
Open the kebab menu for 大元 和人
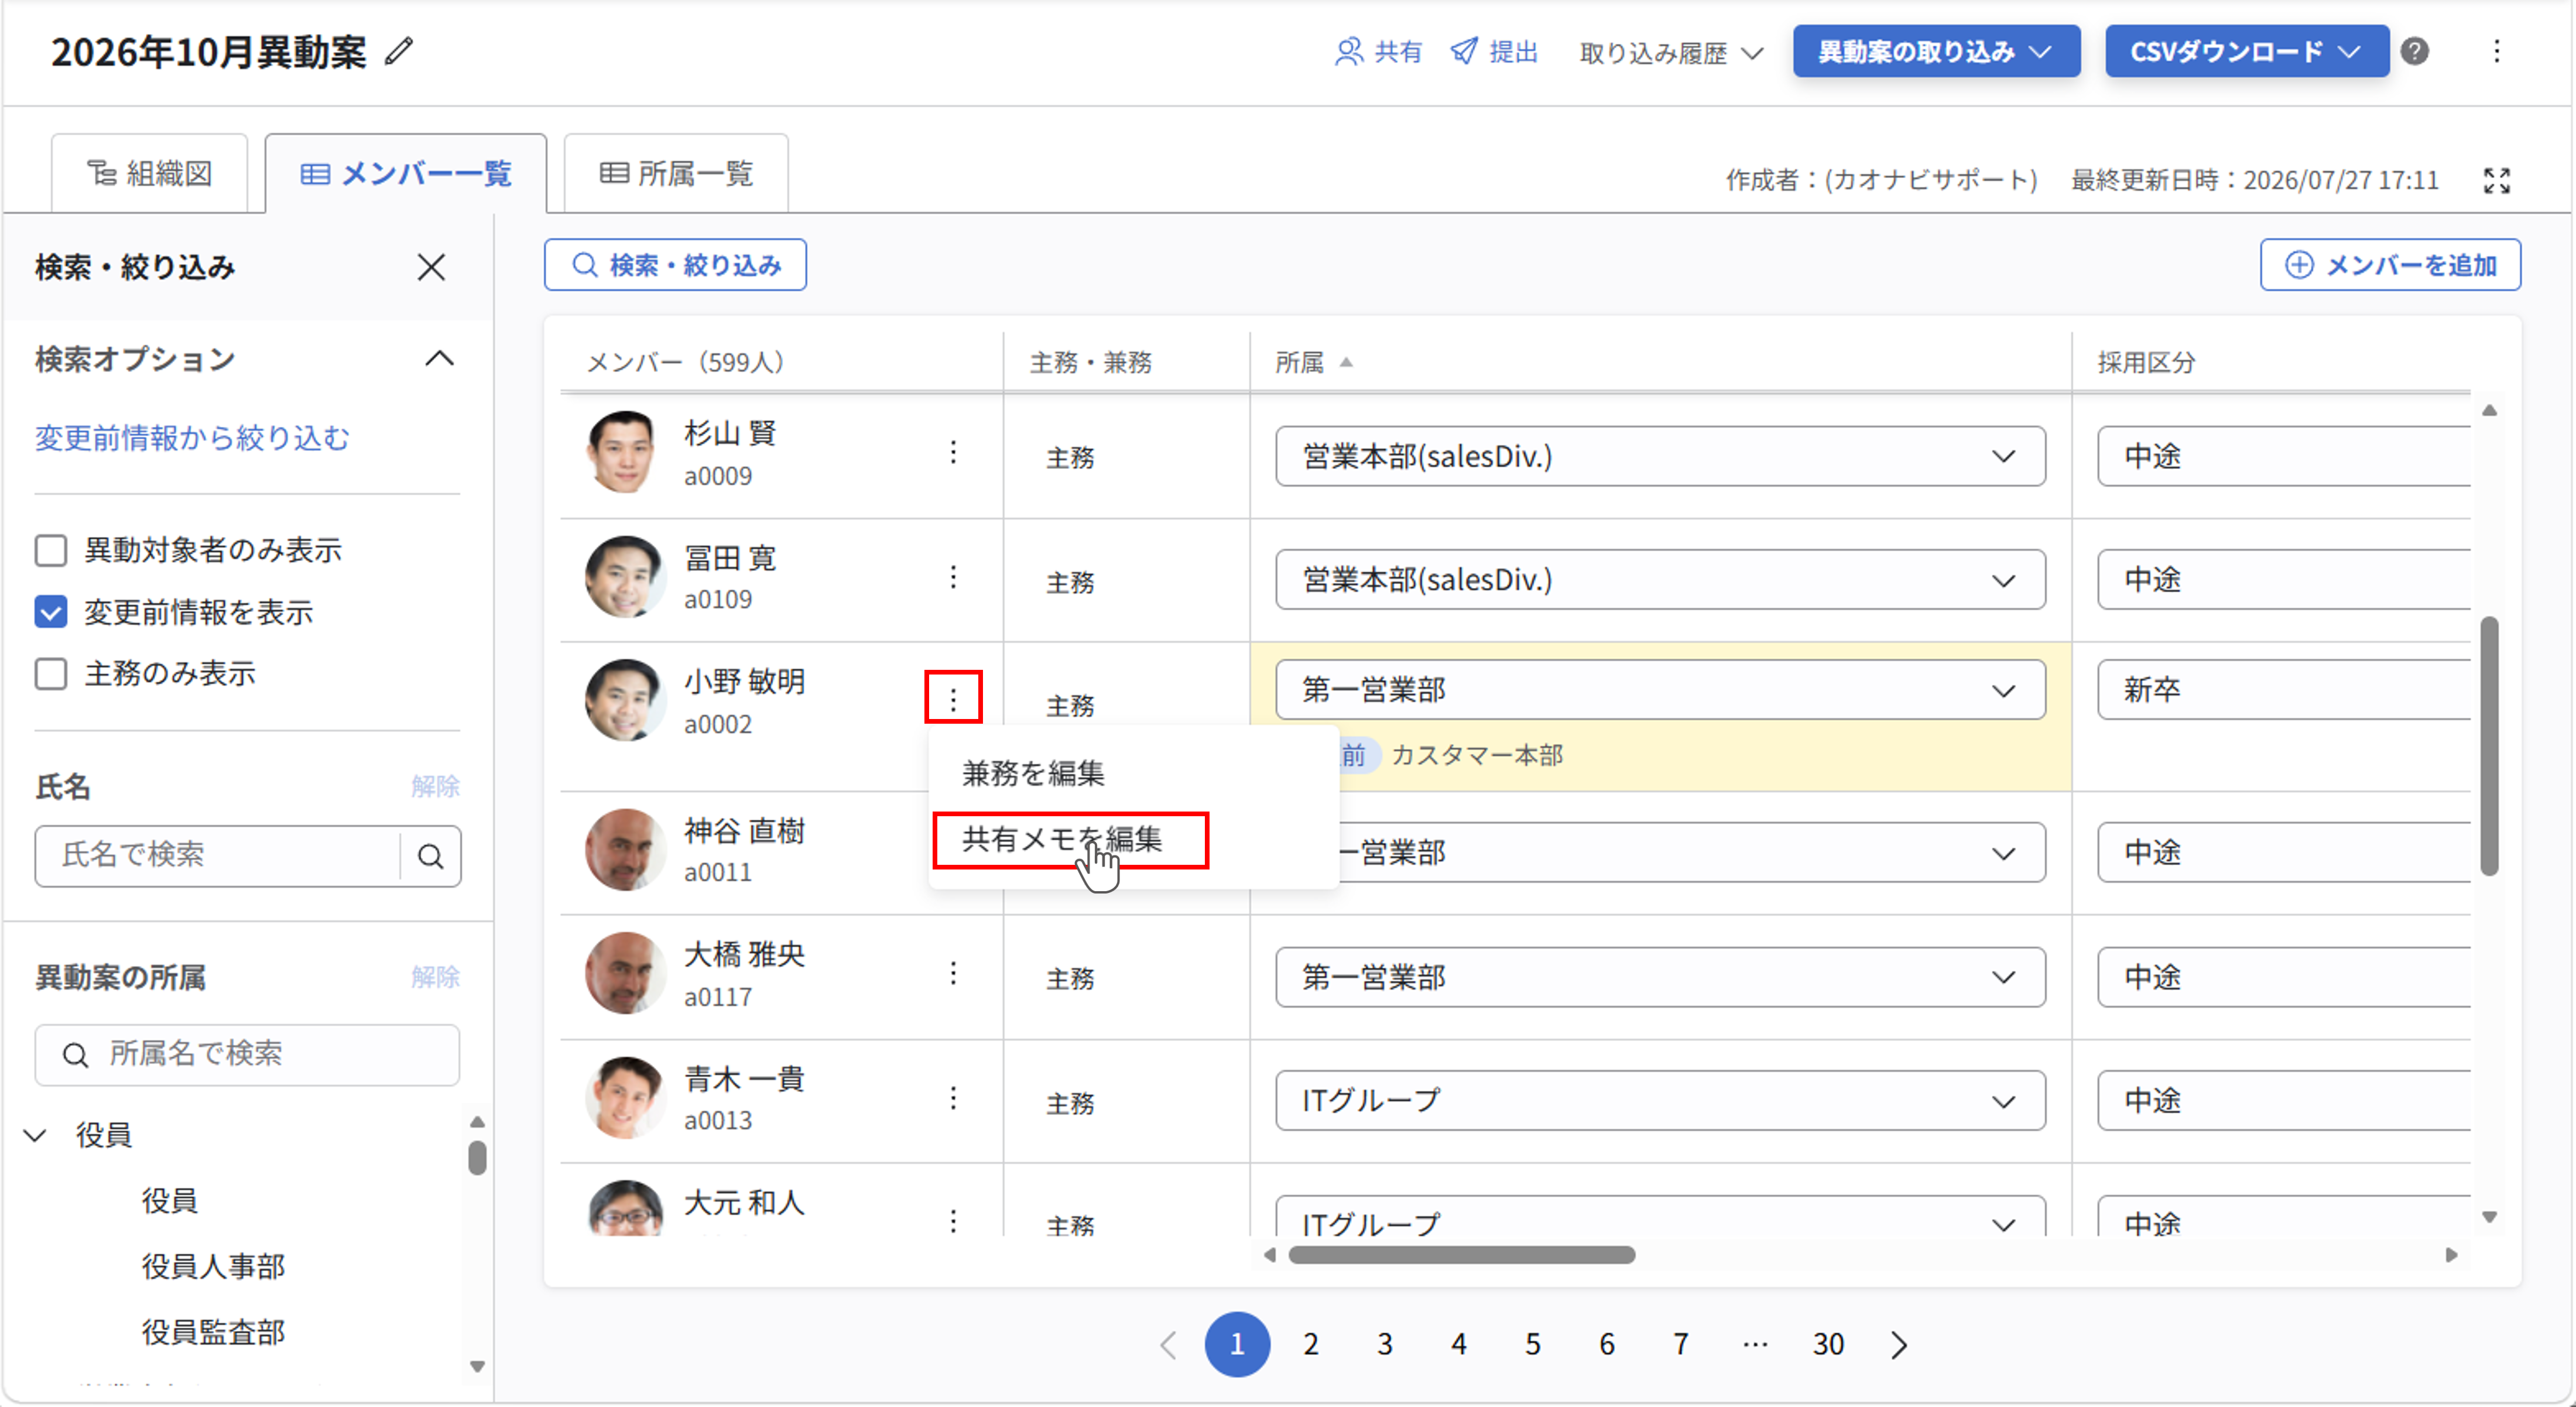pos(953,1220)
